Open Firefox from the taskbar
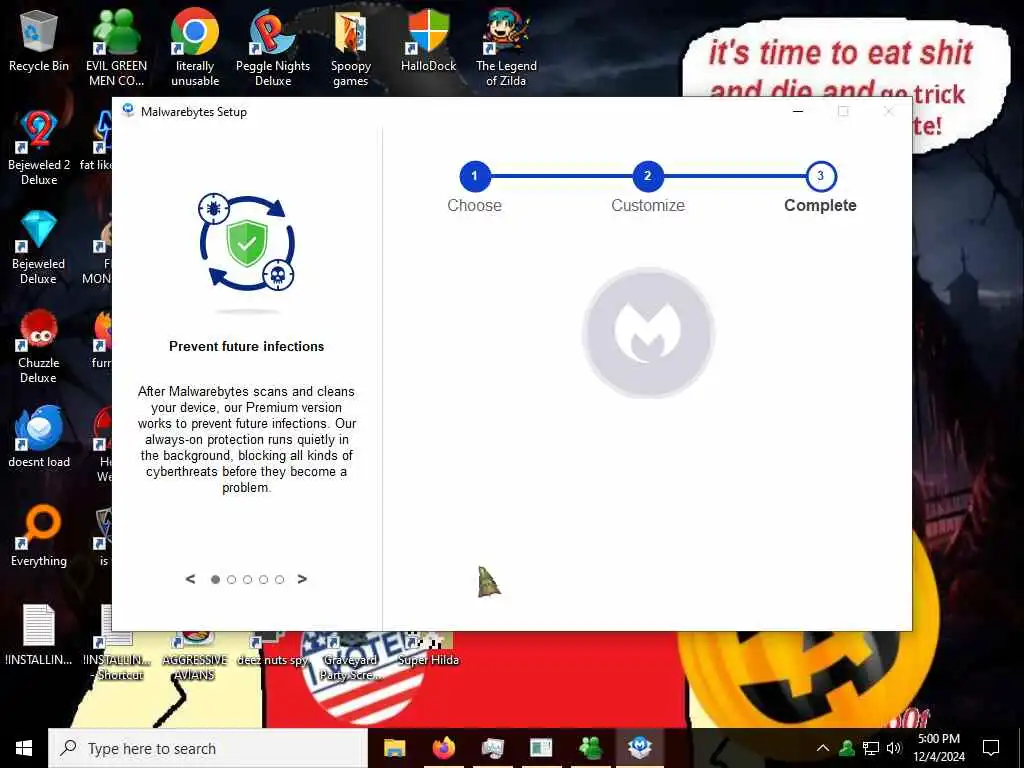 pos(443,748)
